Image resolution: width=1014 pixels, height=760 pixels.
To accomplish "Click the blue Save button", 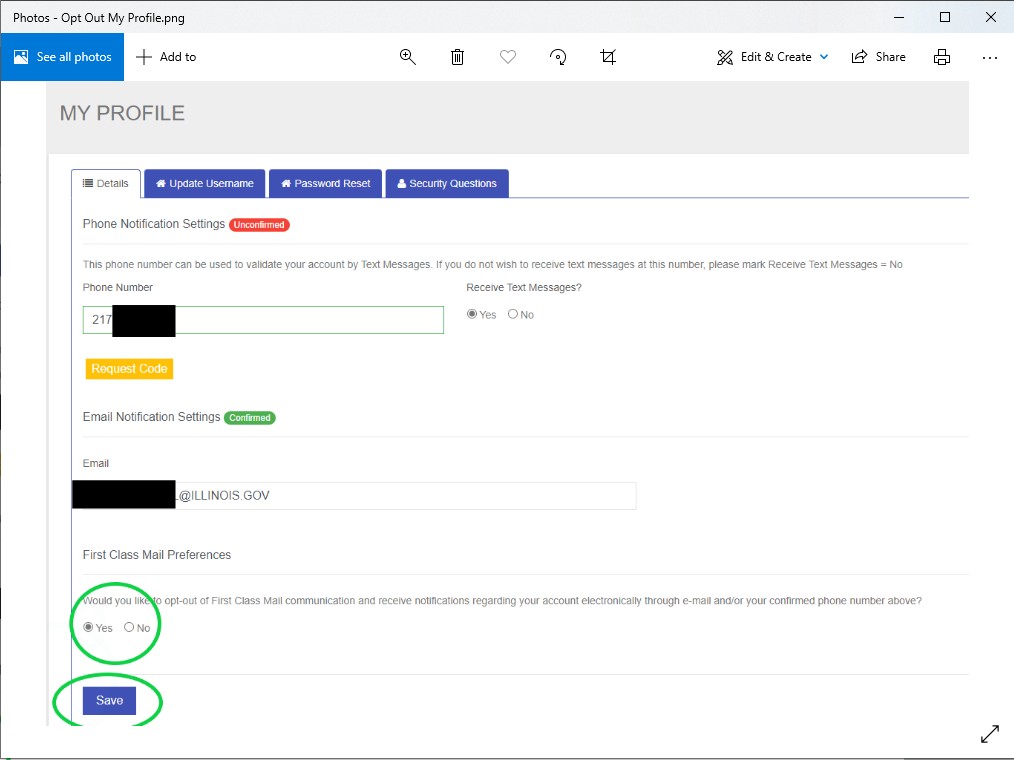I will (109, 701).
